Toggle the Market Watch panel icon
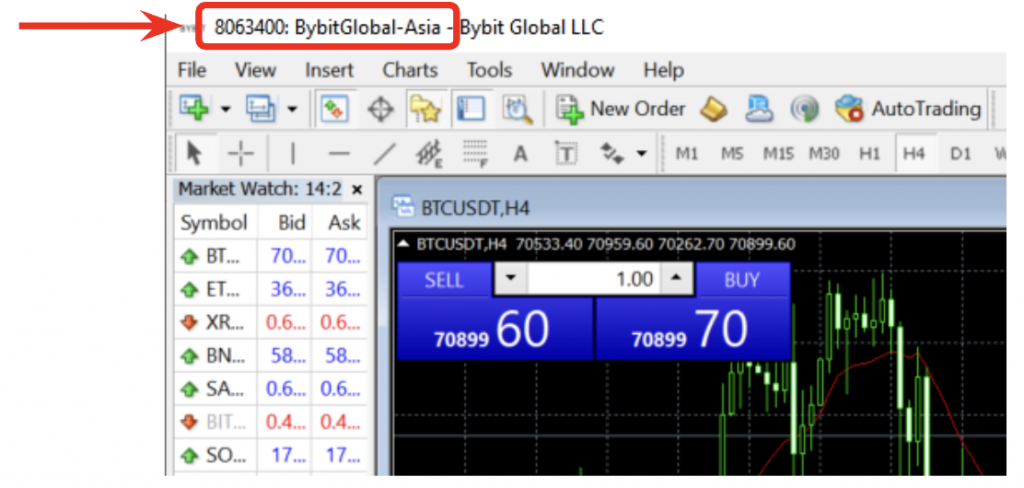The image size is (1024, 488). pos(334,108)
